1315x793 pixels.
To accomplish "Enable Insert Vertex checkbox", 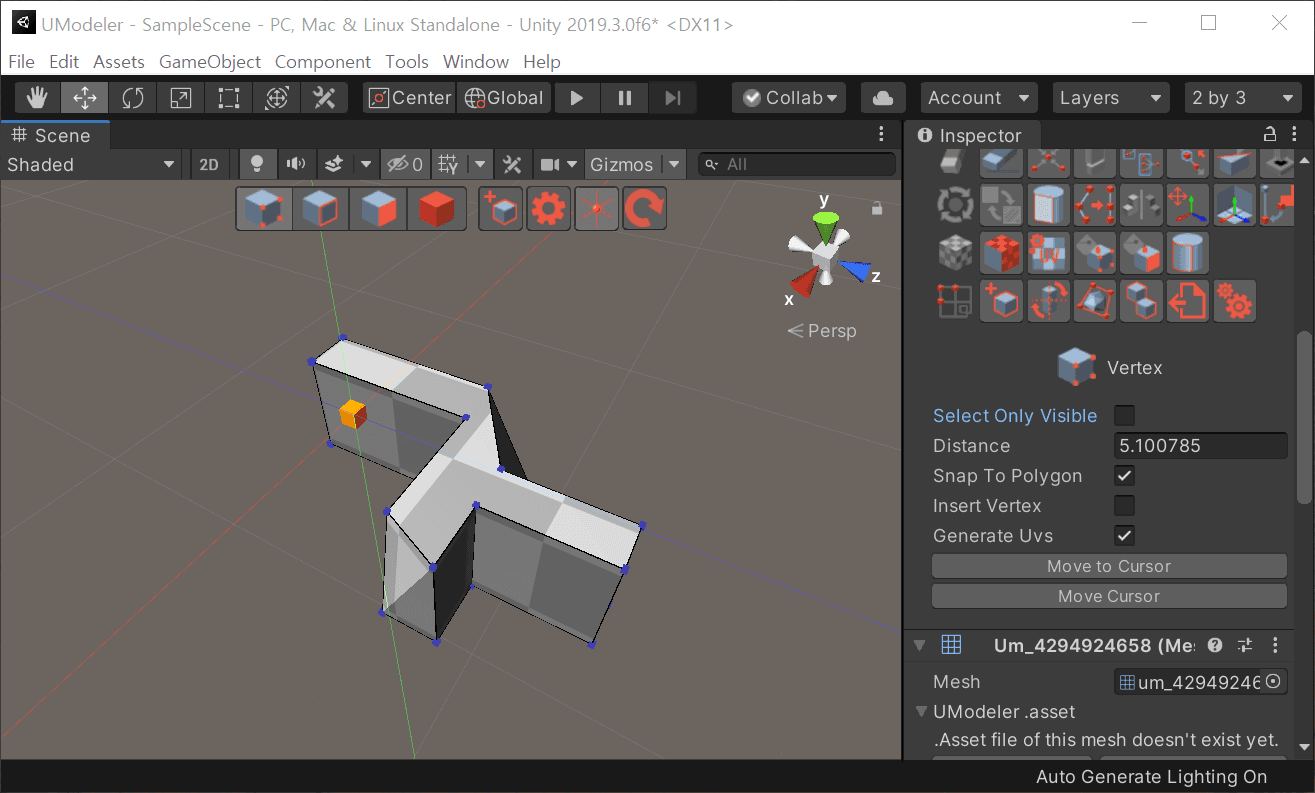I will tap(1124, 505).
